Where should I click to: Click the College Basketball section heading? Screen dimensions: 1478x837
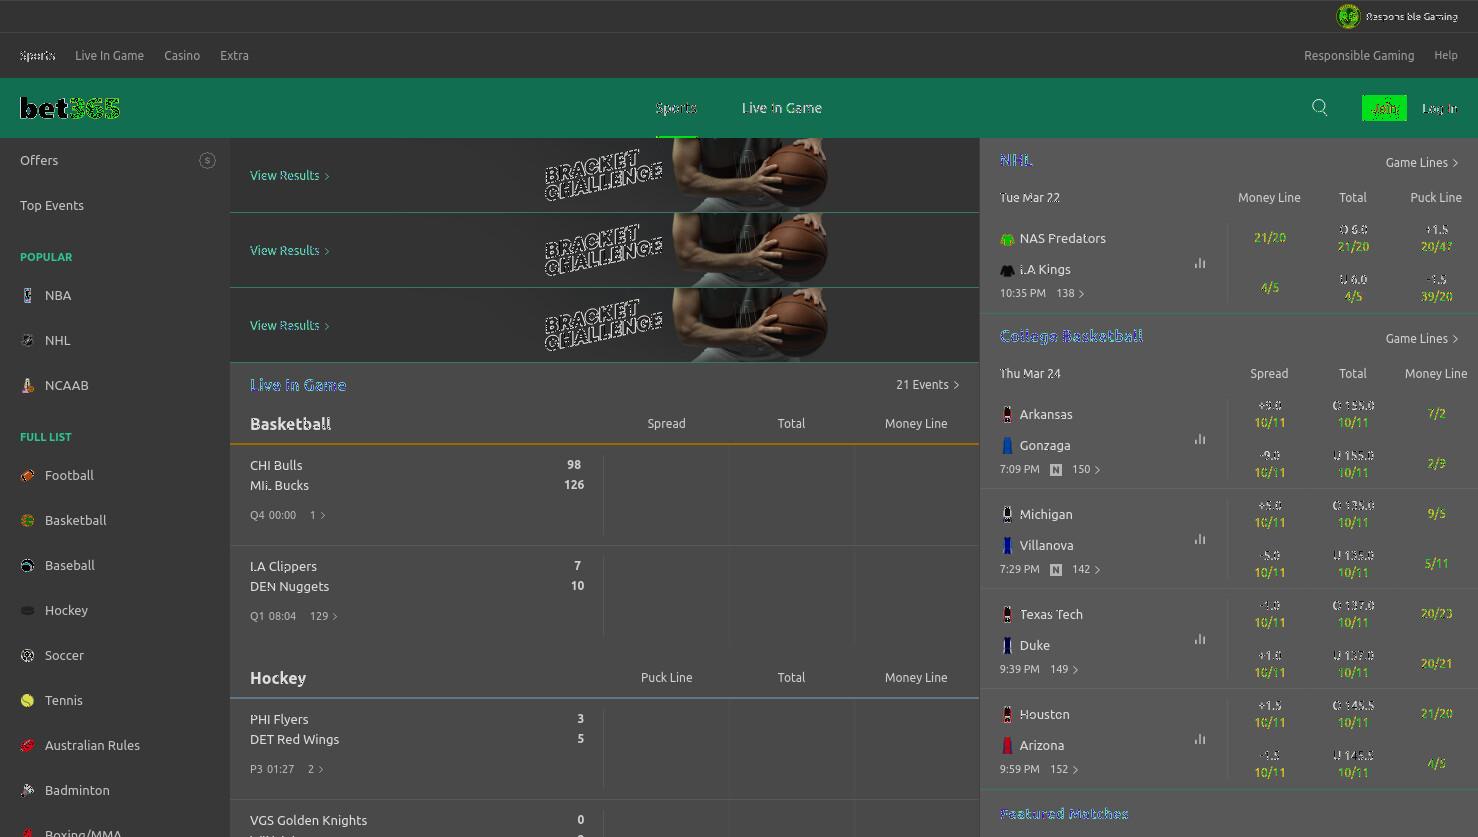tap(1071, 336)
